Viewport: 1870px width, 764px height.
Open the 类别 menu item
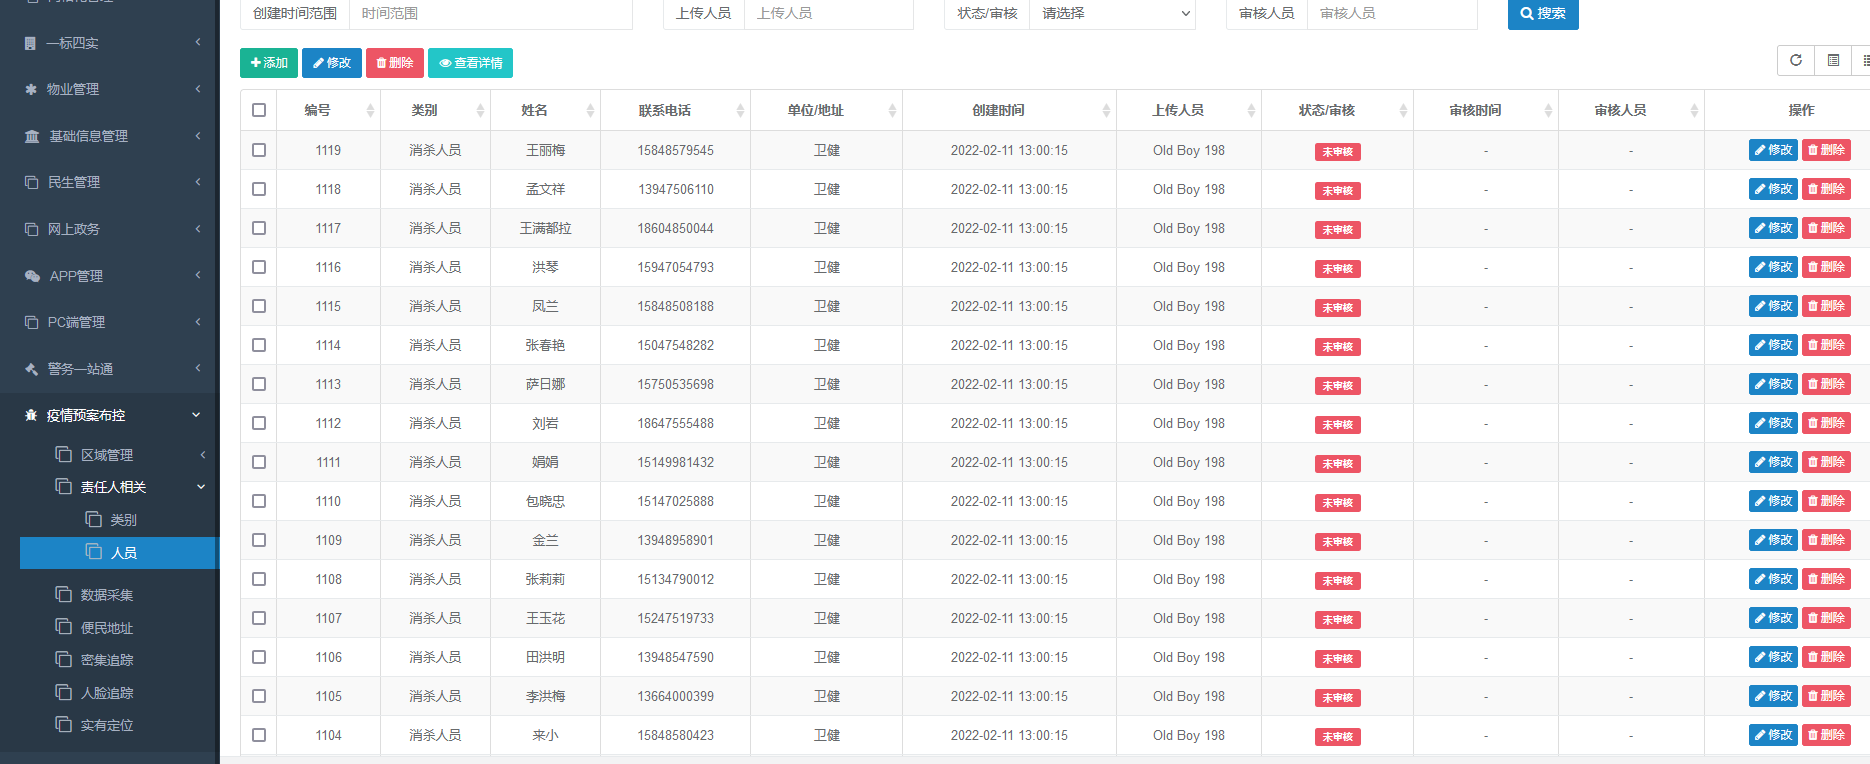coord(123,520)
